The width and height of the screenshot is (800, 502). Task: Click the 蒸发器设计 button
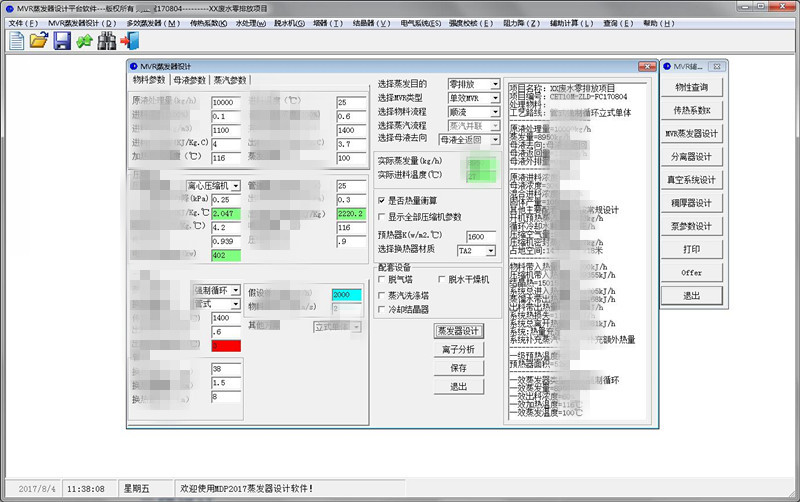[458, 331]
